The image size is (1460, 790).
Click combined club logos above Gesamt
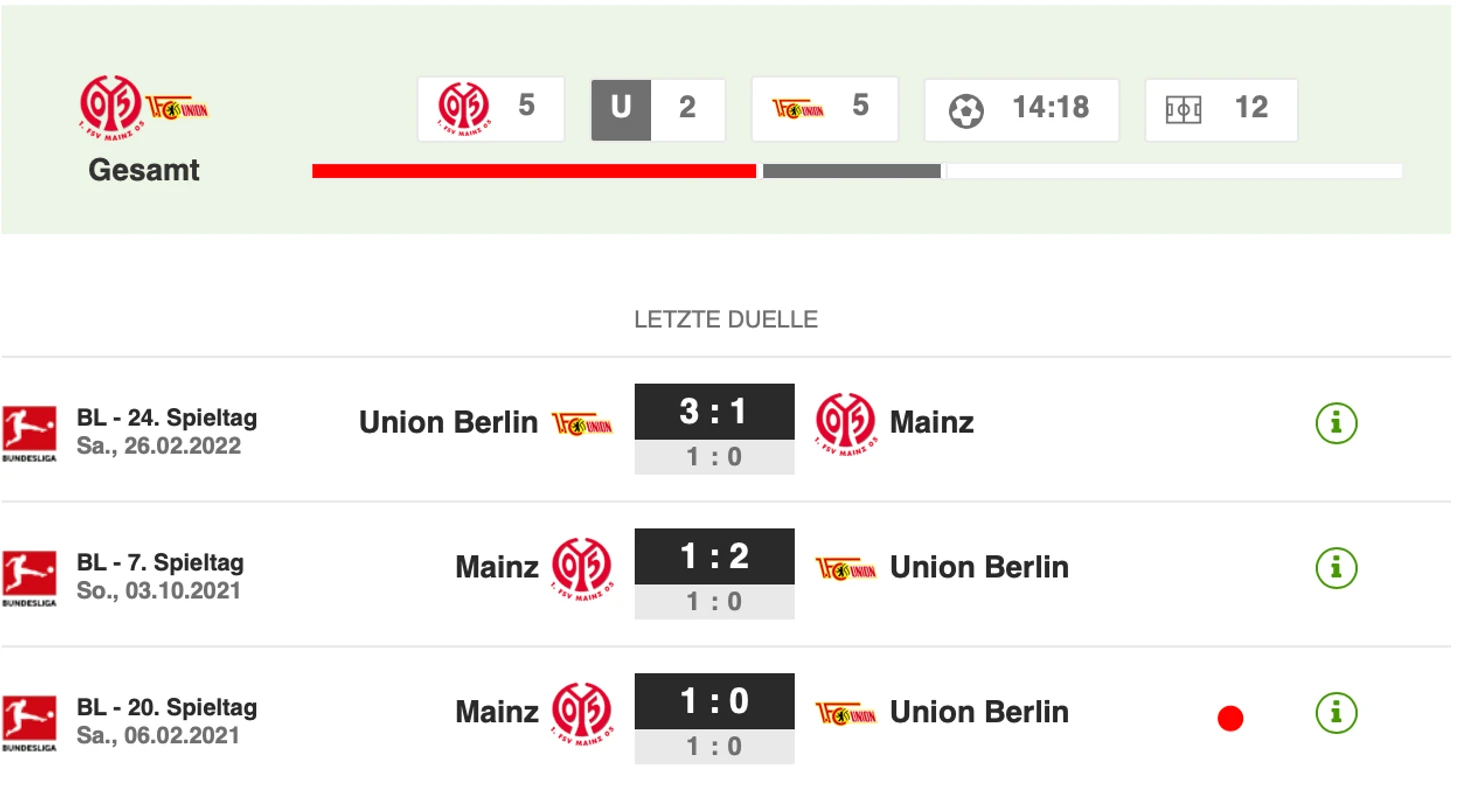(x=144, y=107)
